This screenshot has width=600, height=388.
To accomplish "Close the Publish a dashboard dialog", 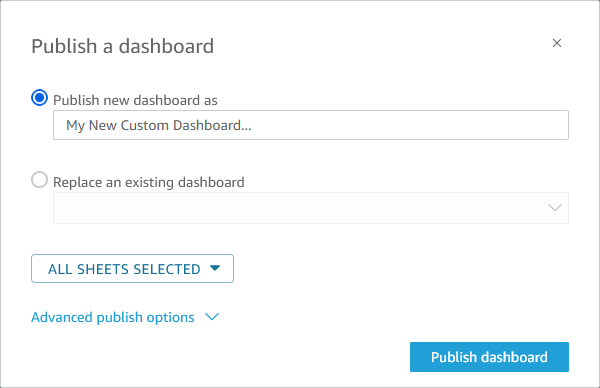I will pyautogui.click(x=557, y=43).
